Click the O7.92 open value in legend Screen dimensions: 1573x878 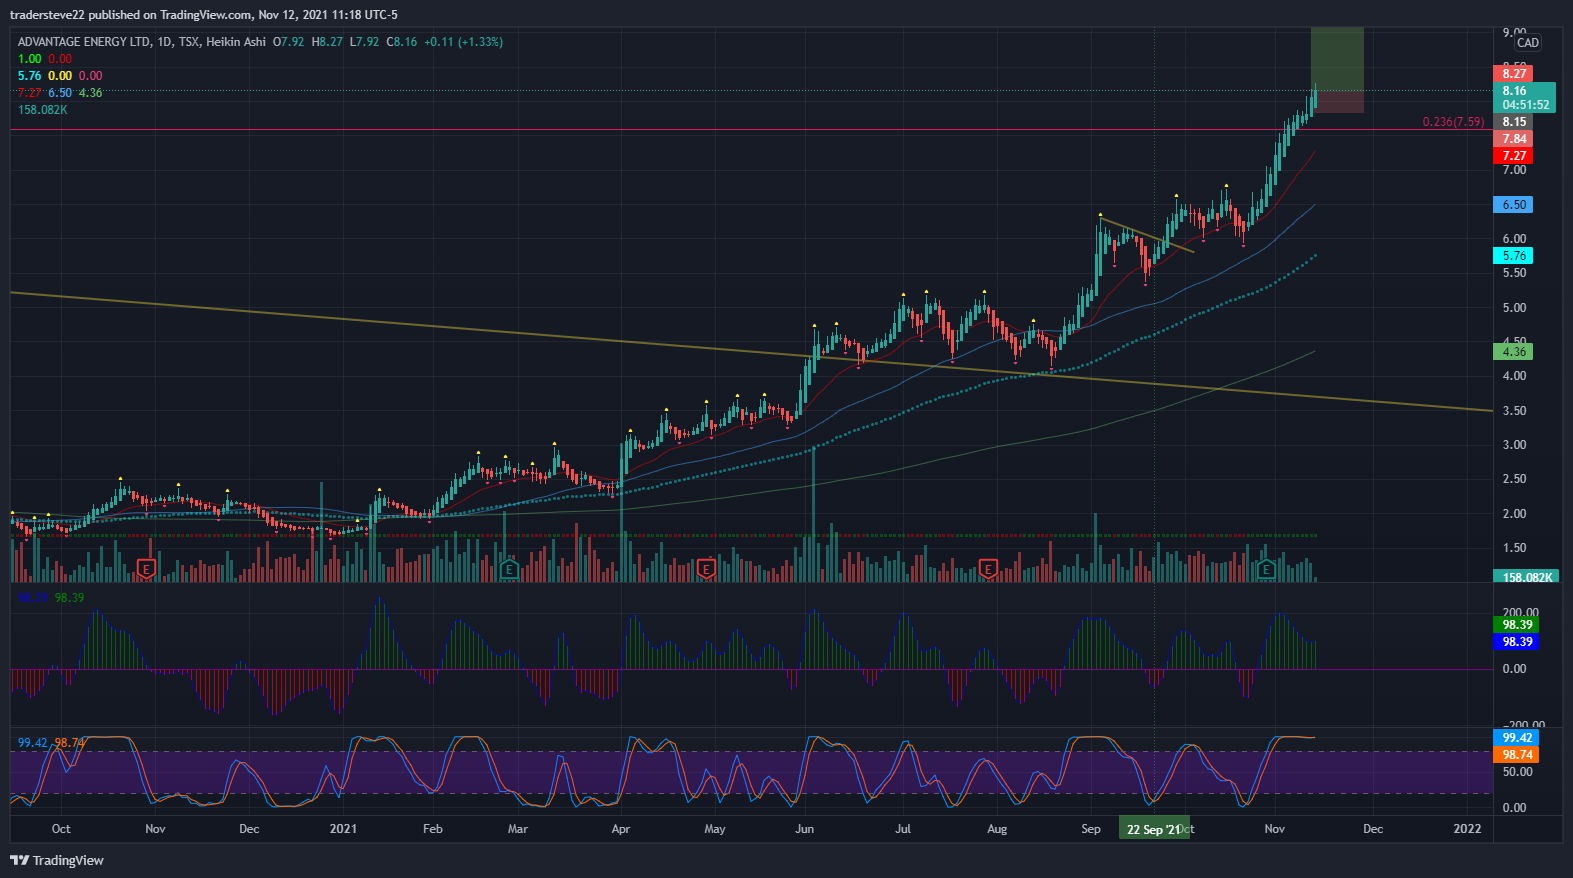click(289, 42)
